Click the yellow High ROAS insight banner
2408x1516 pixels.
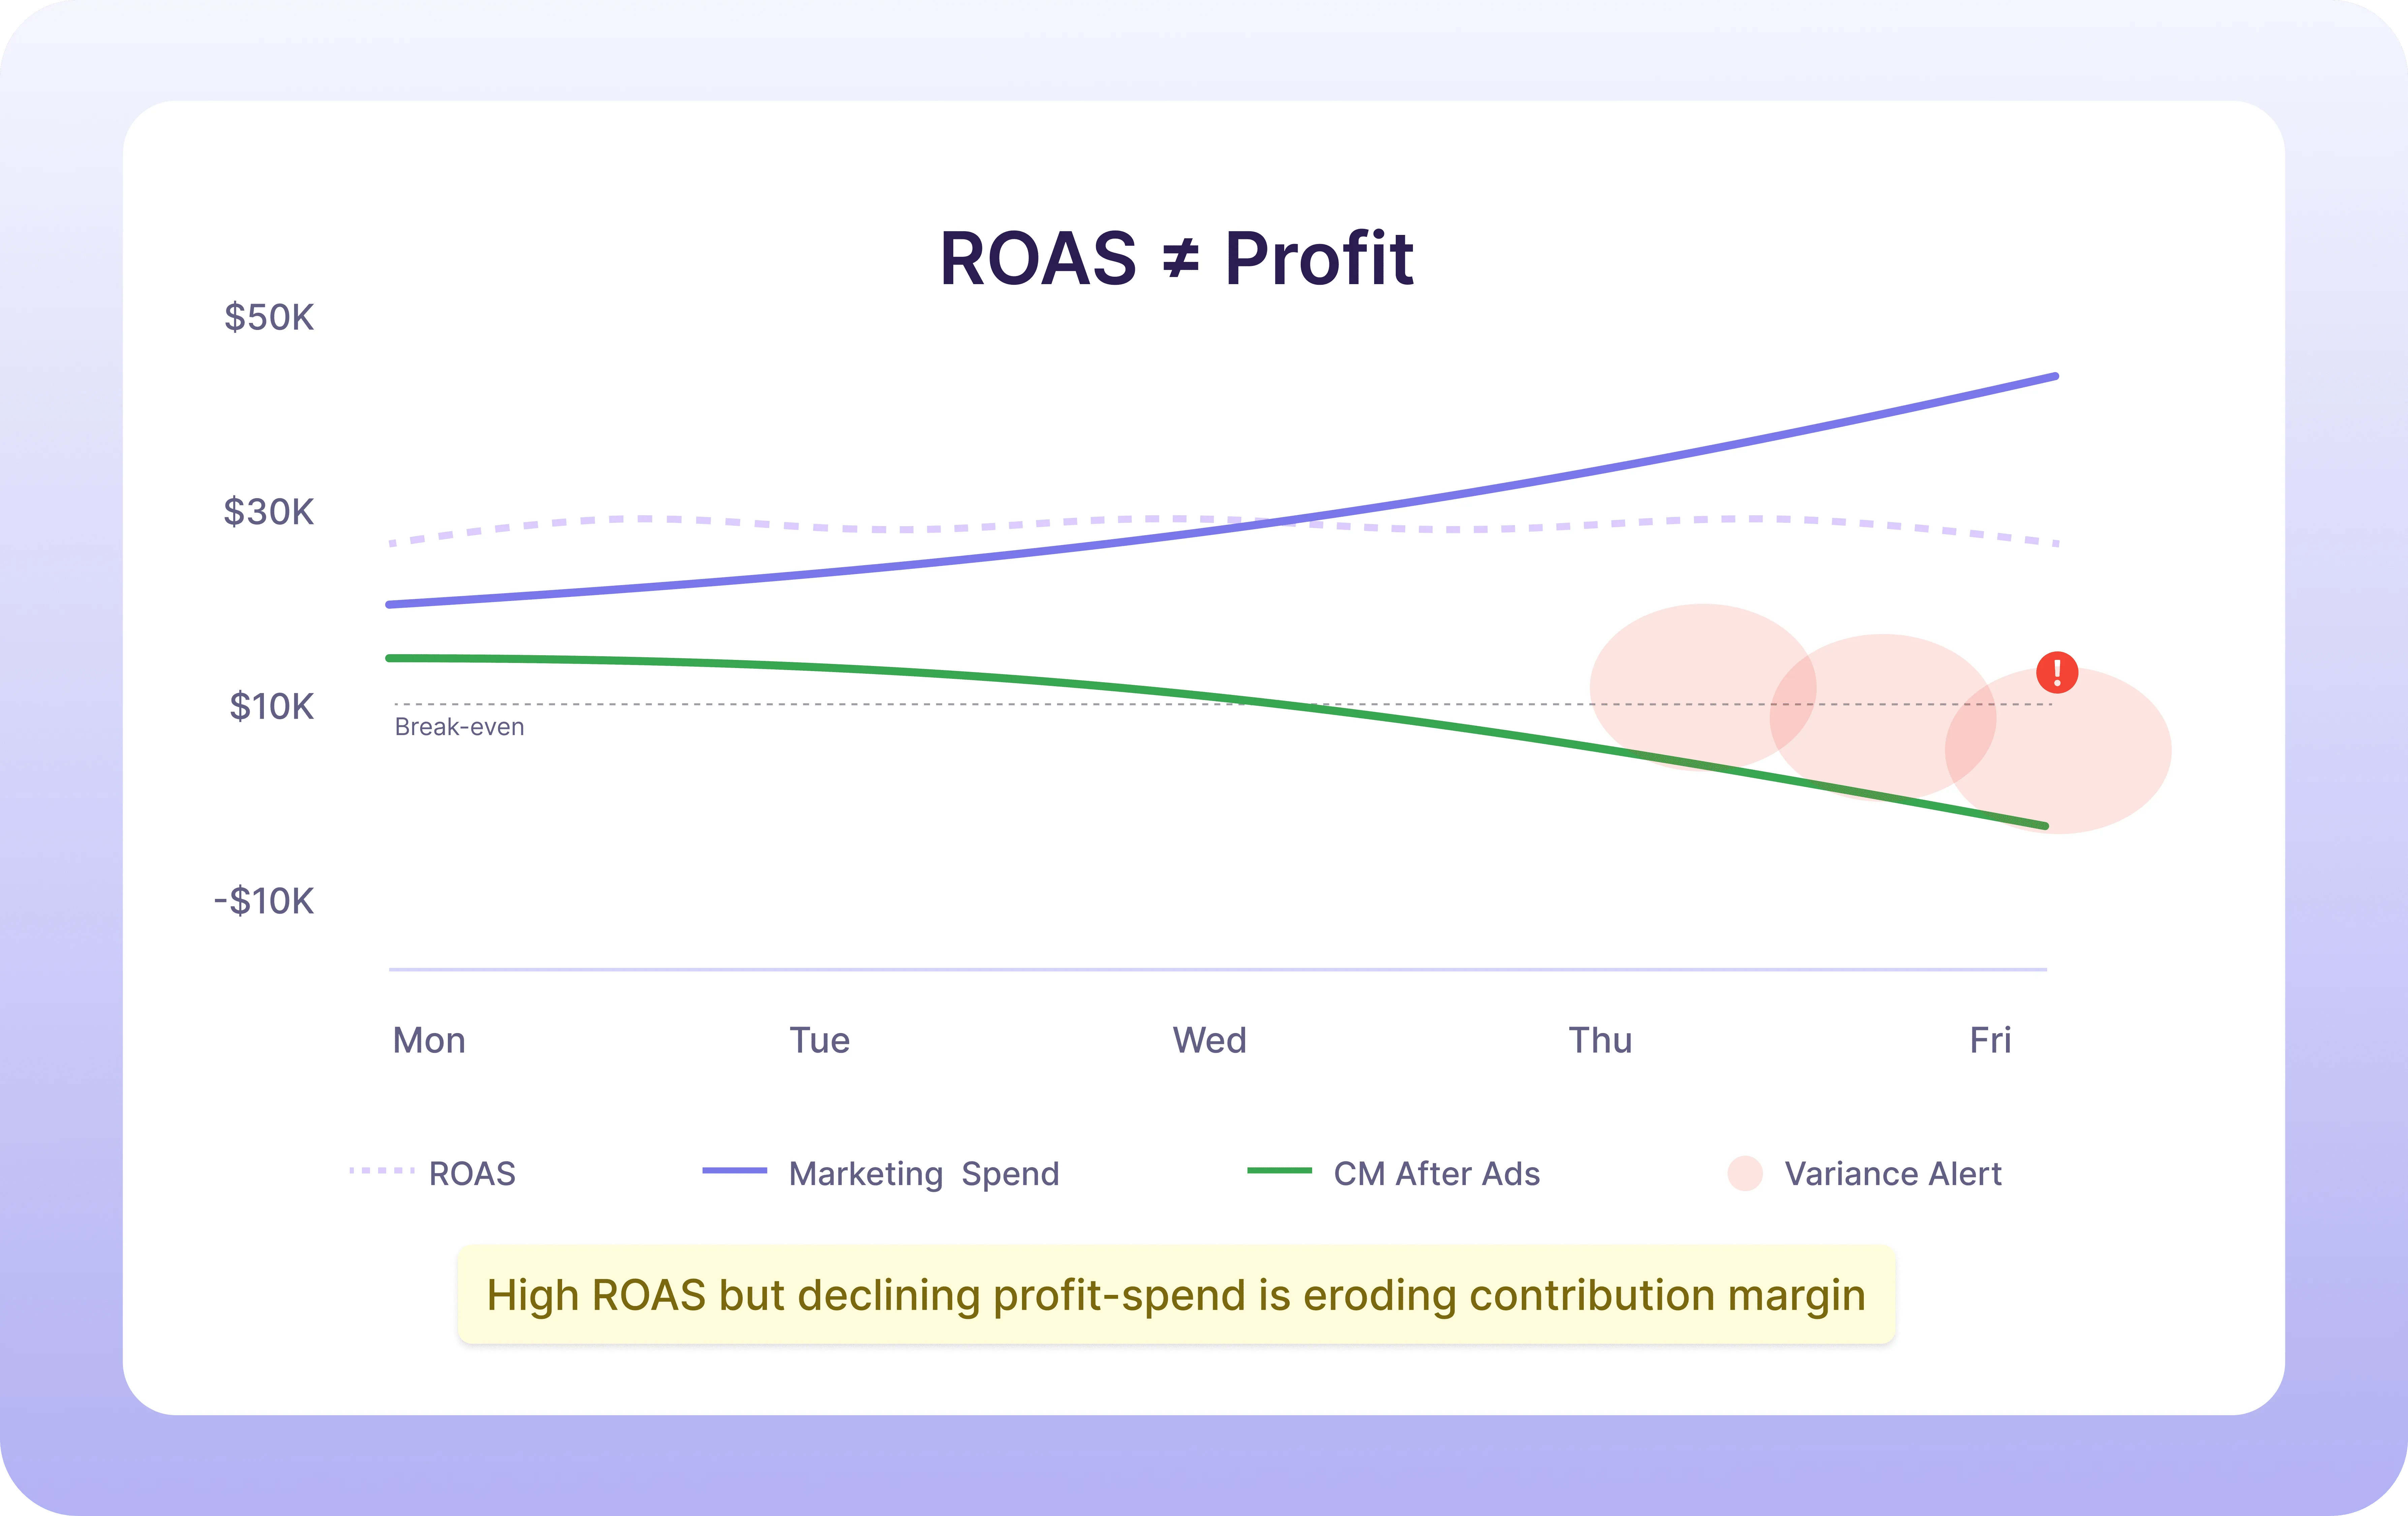[x=1176, y=1295]
